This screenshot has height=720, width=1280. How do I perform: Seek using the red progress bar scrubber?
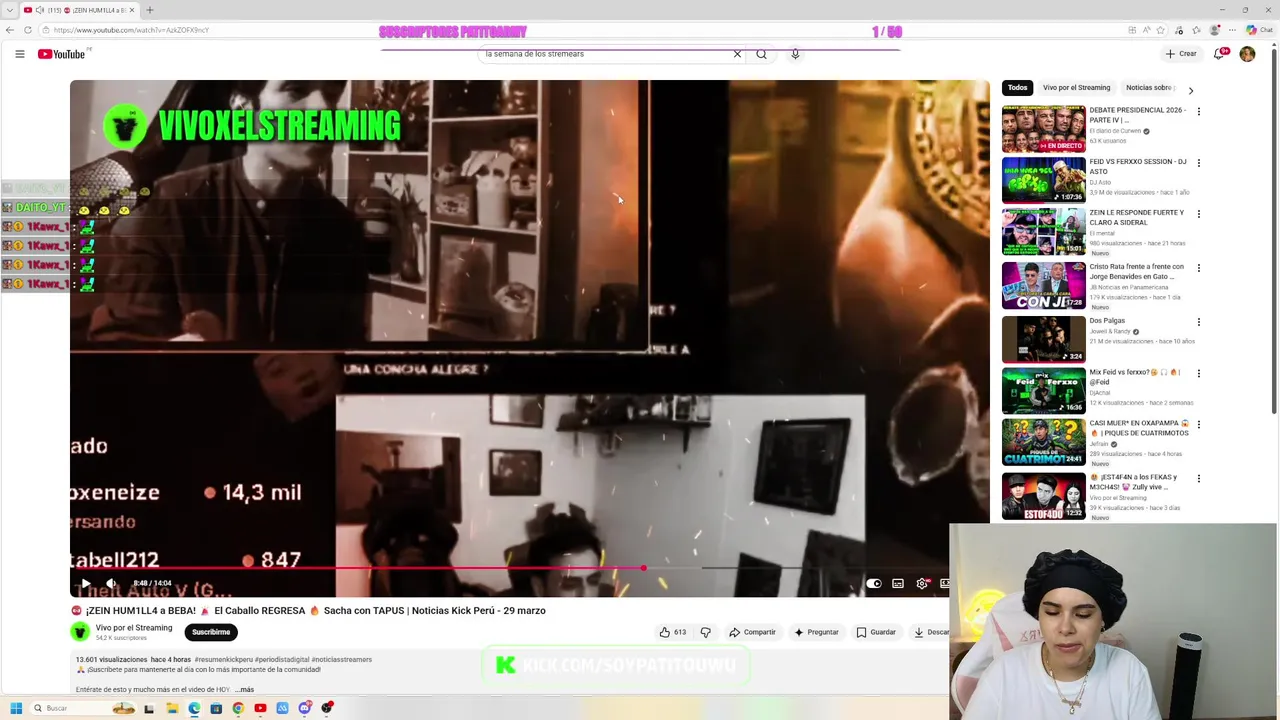click(643, 568)
